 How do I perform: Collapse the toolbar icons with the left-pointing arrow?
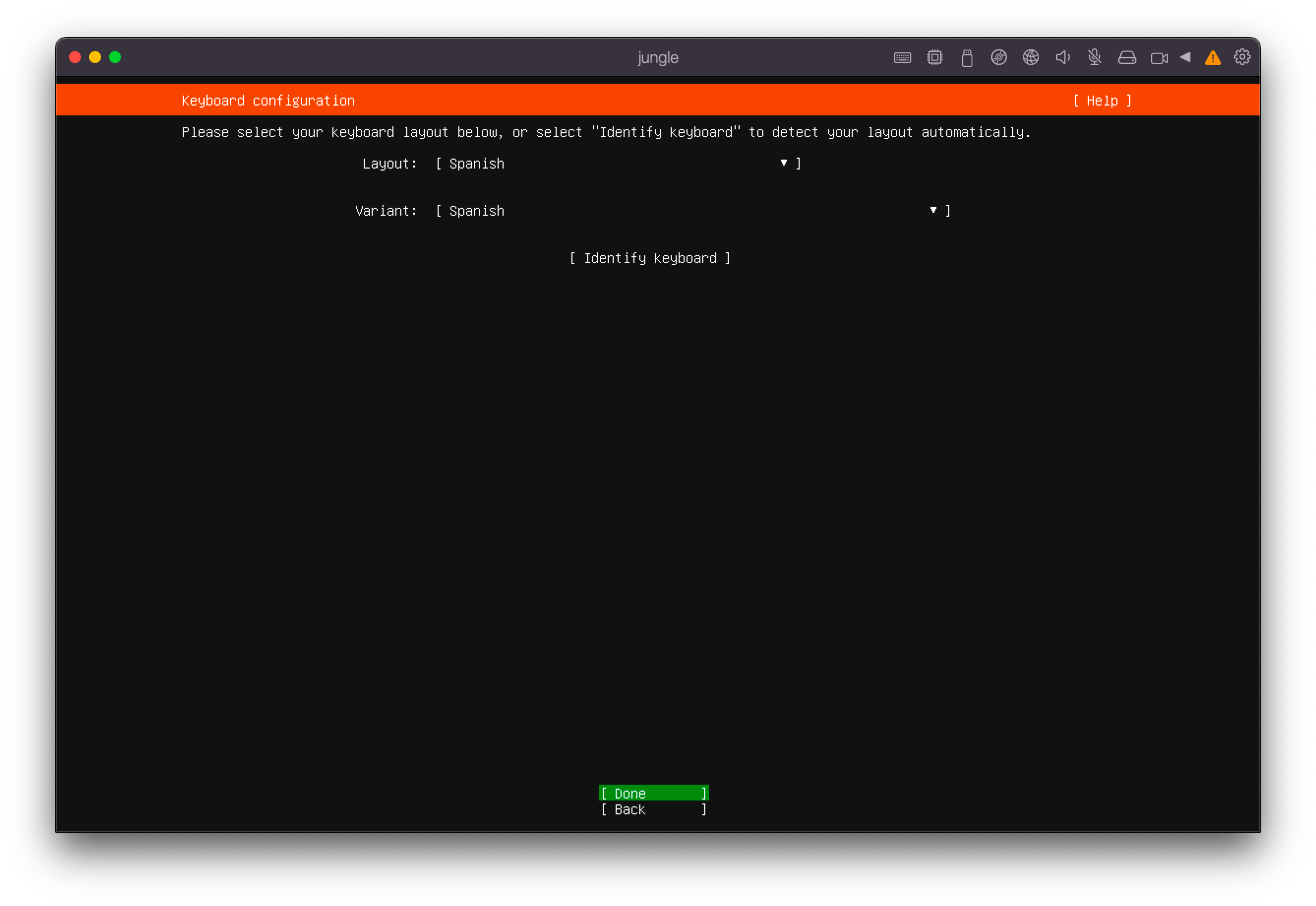point(1185,57)
